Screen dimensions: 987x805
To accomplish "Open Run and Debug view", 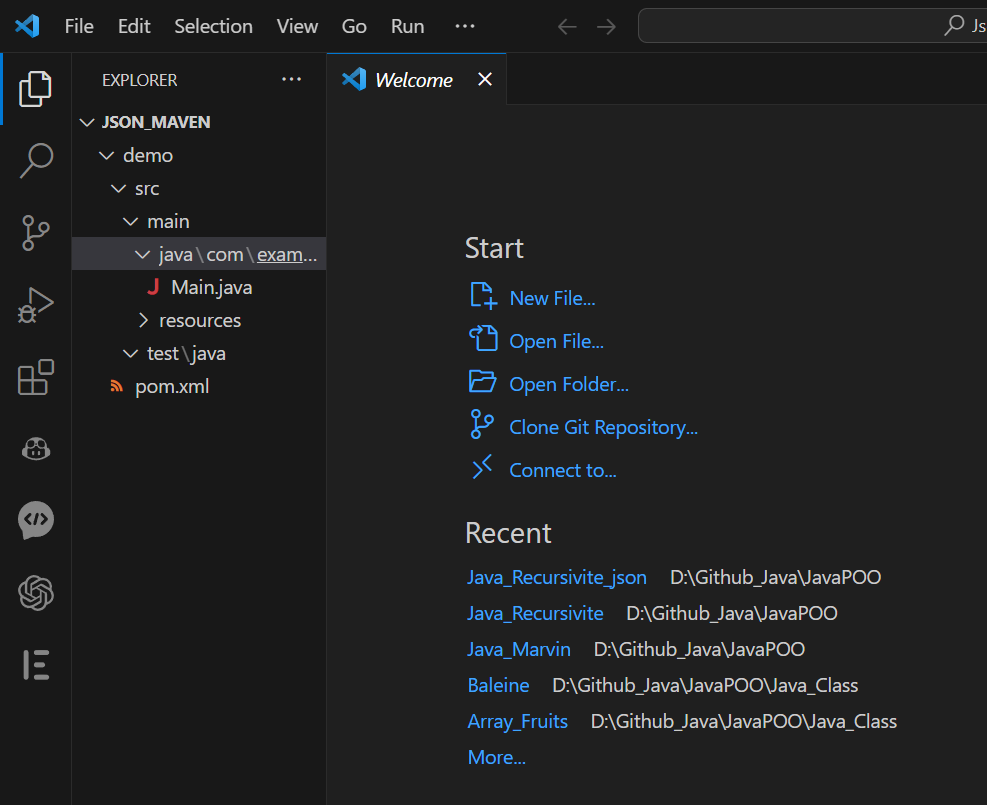I will point(36,305).
